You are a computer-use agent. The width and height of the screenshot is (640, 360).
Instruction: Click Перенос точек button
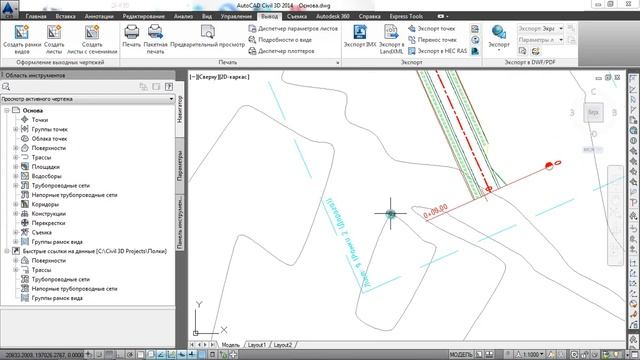pyautogui.click(x=432, y=40)
